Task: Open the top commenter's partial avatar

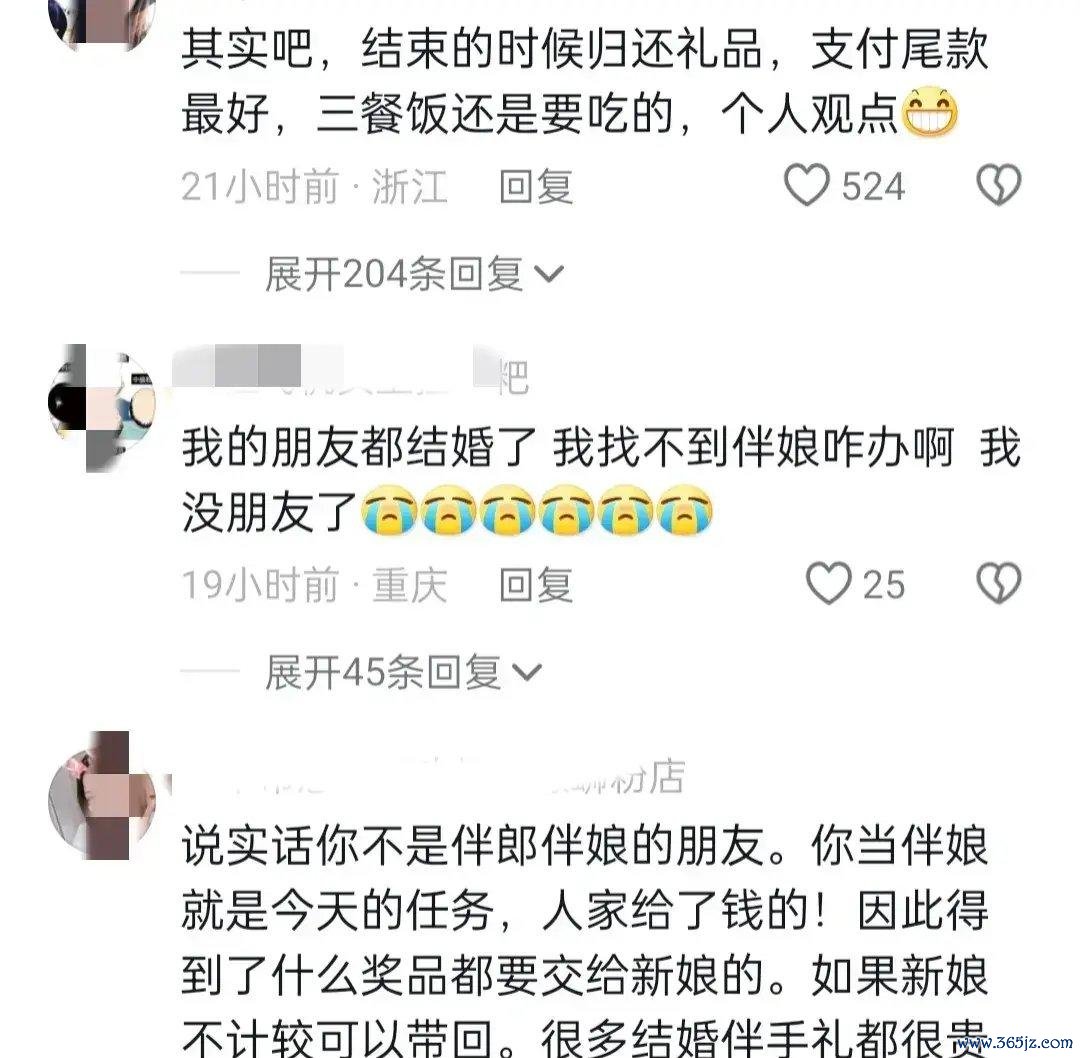Action: click(101, 24)
